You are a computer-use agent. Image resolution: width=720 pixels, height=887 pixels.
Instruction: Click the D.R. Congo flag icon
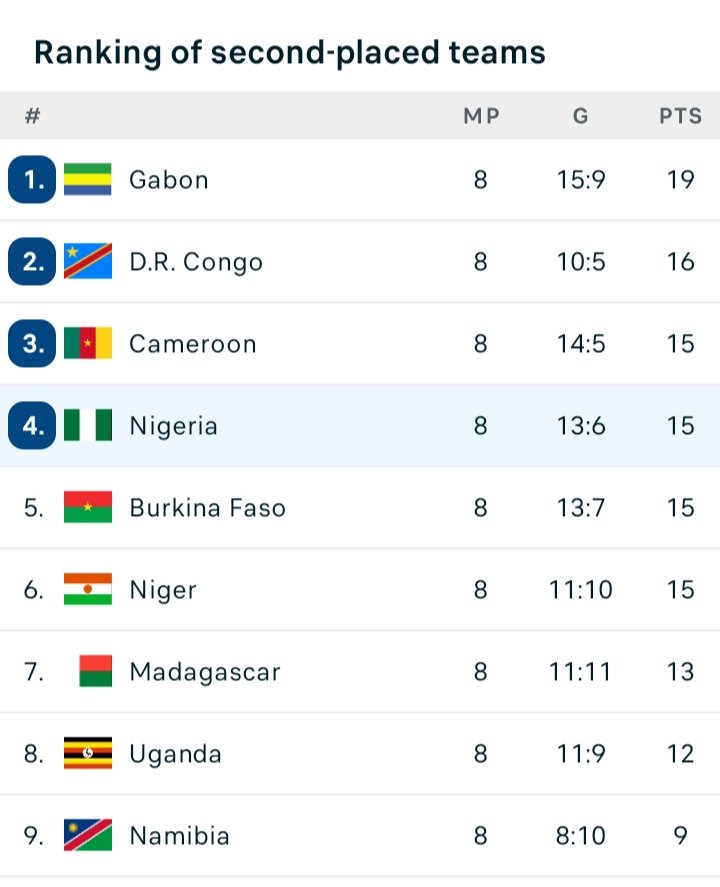point(88,262)
